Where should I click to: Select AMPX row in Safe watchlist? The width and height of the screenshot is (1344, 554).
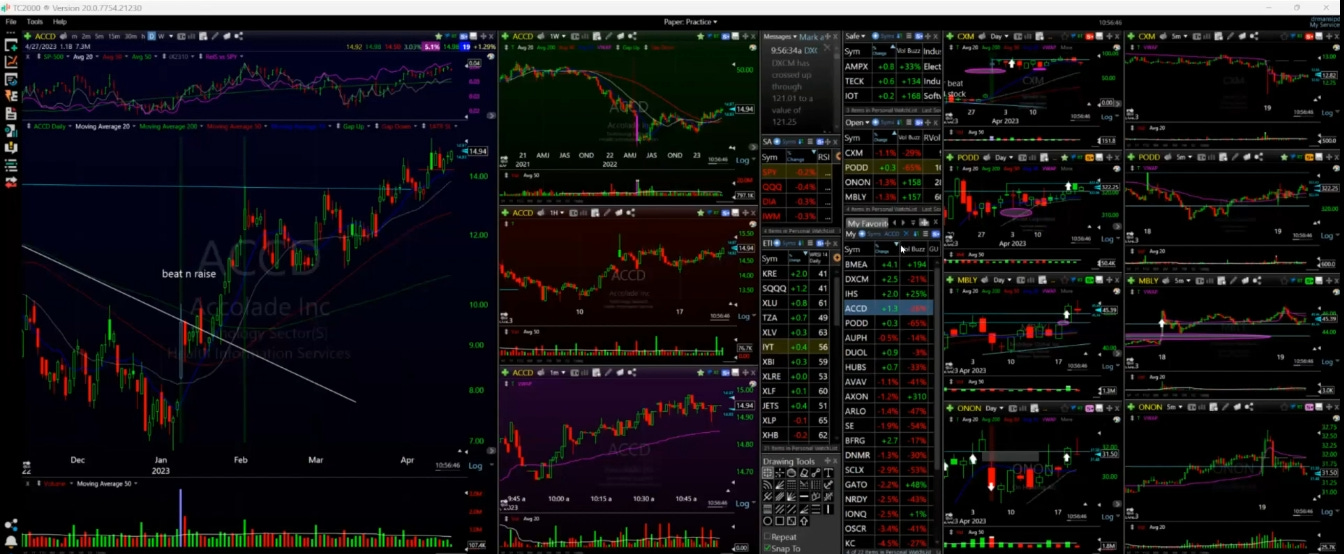[893, 66]
